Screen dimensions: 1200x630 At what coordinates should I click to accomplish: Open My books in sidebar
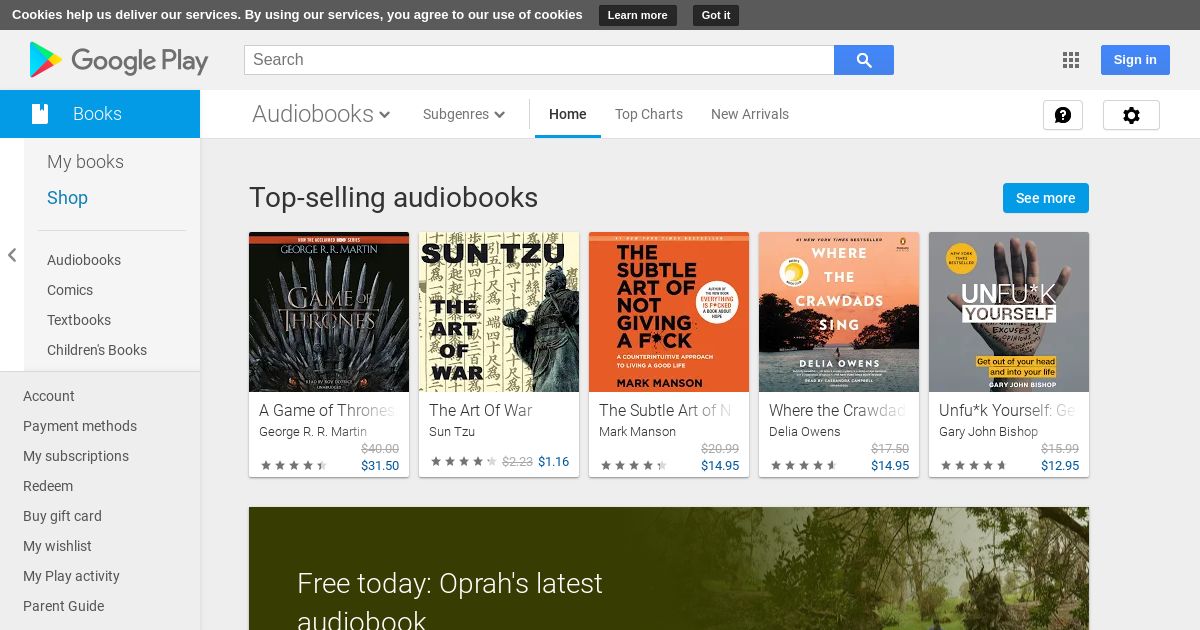pyautogui.click(x=85, y=162)
